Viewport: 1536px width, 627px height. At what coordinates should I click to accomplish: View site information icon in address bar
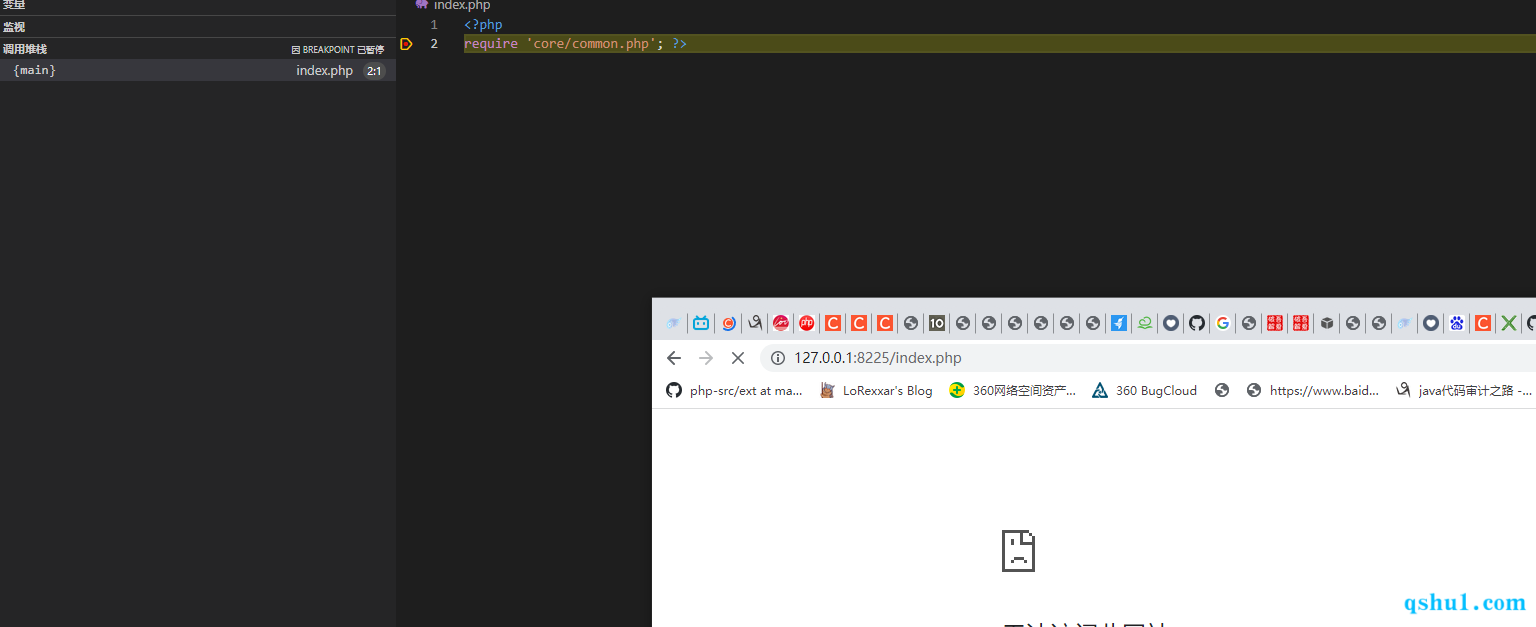[778, 358]
